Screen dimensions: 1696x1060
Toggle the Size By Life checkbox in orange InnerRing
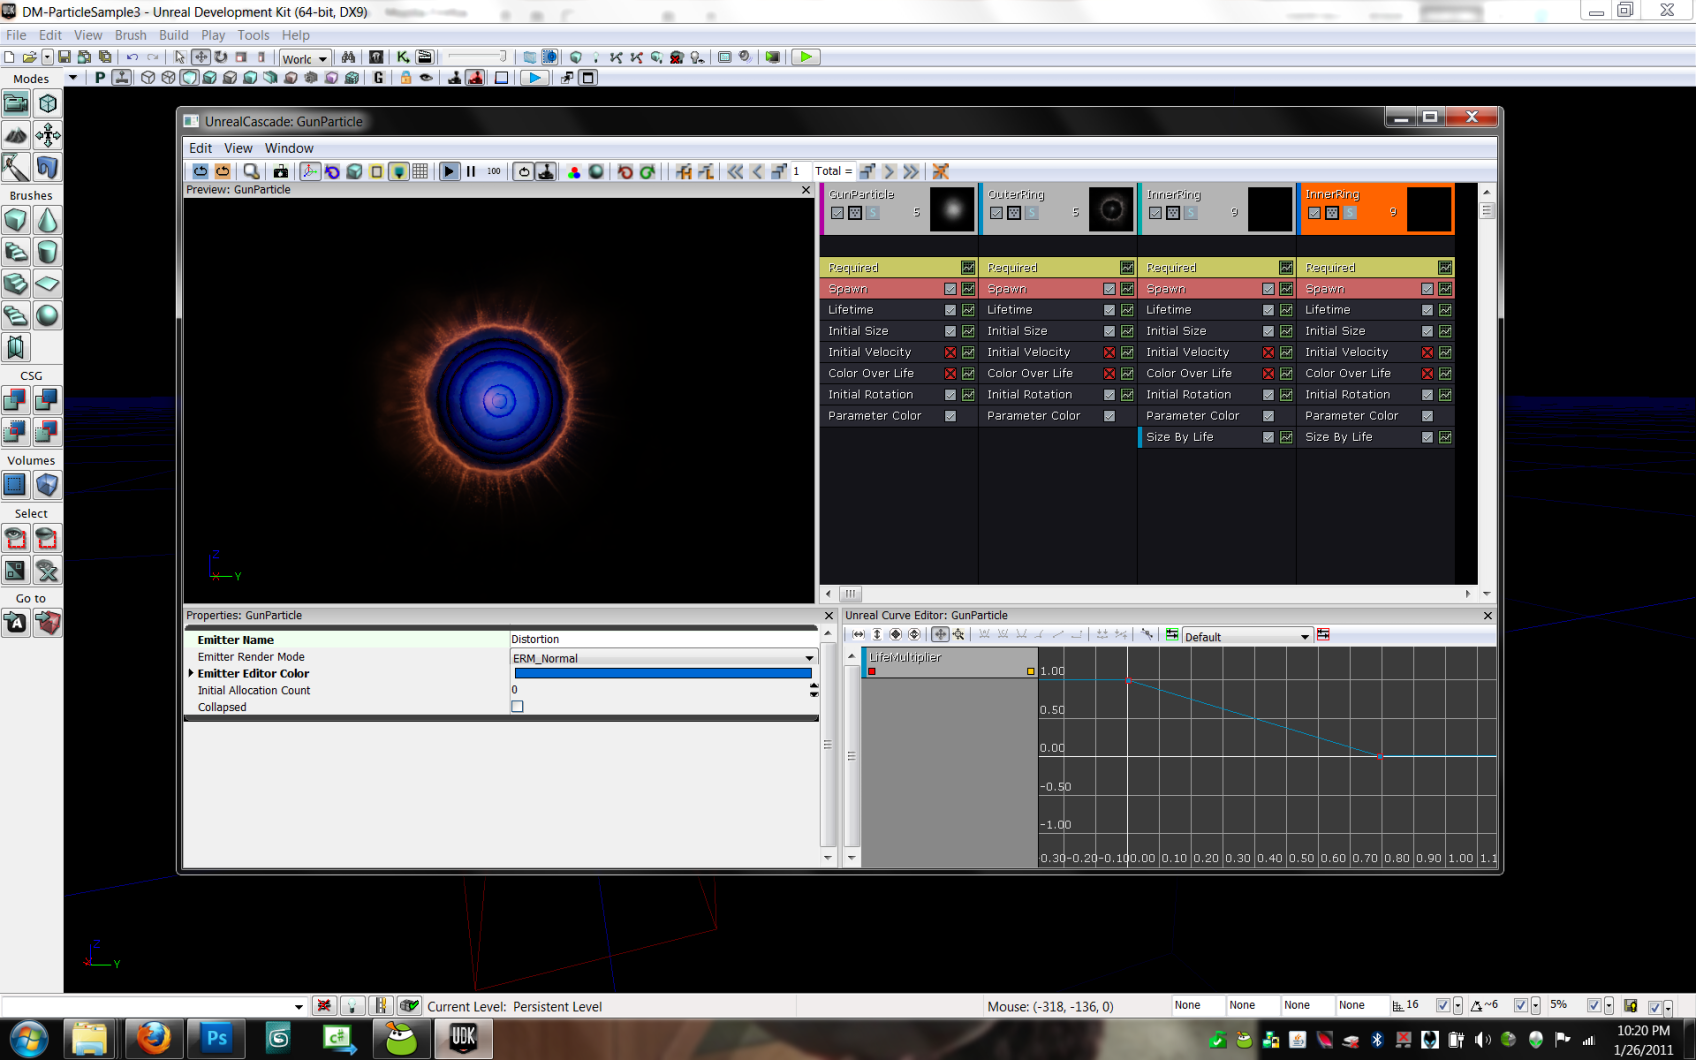coord(1427,437)
